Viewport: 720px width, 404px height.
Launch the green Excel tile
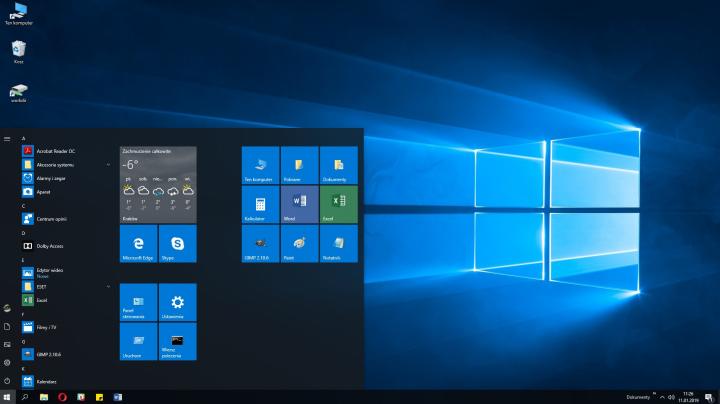pyautogui.click(x=338, y=204)
